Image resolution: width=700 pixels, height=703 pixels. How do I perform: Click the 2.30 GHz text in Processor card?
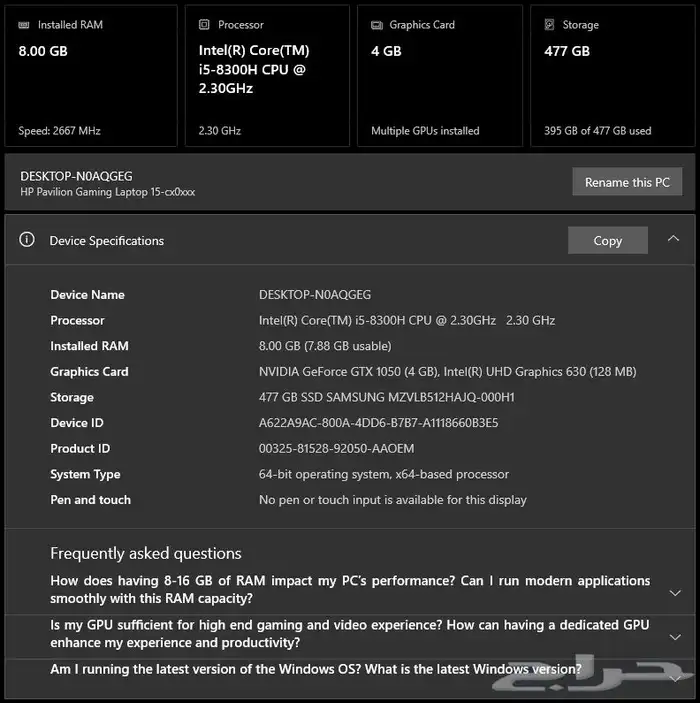click(x=220, y=131)
